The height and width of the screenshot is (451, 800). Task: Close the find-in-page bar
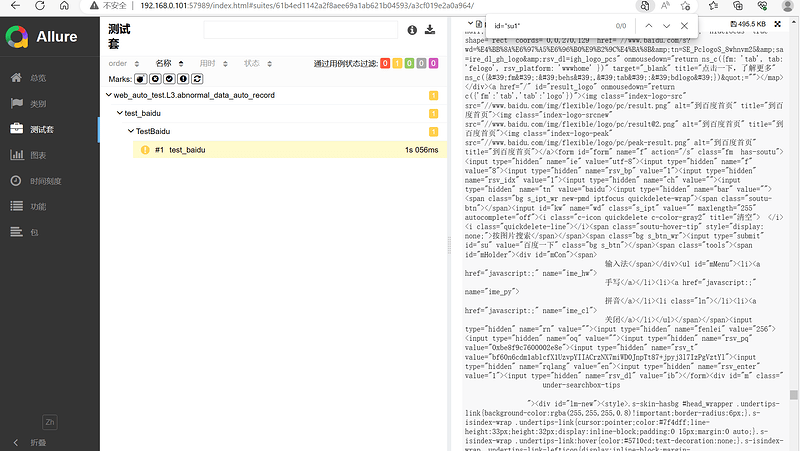(684, 26)
